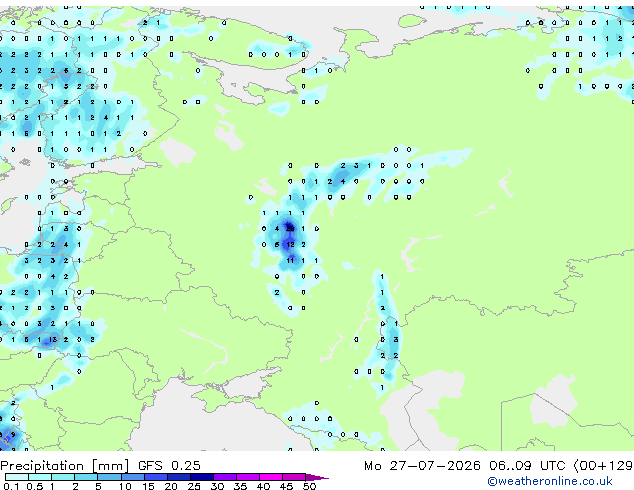
Task: Select the 45–50 mm legend swatch
Action: tap(294, 477)
